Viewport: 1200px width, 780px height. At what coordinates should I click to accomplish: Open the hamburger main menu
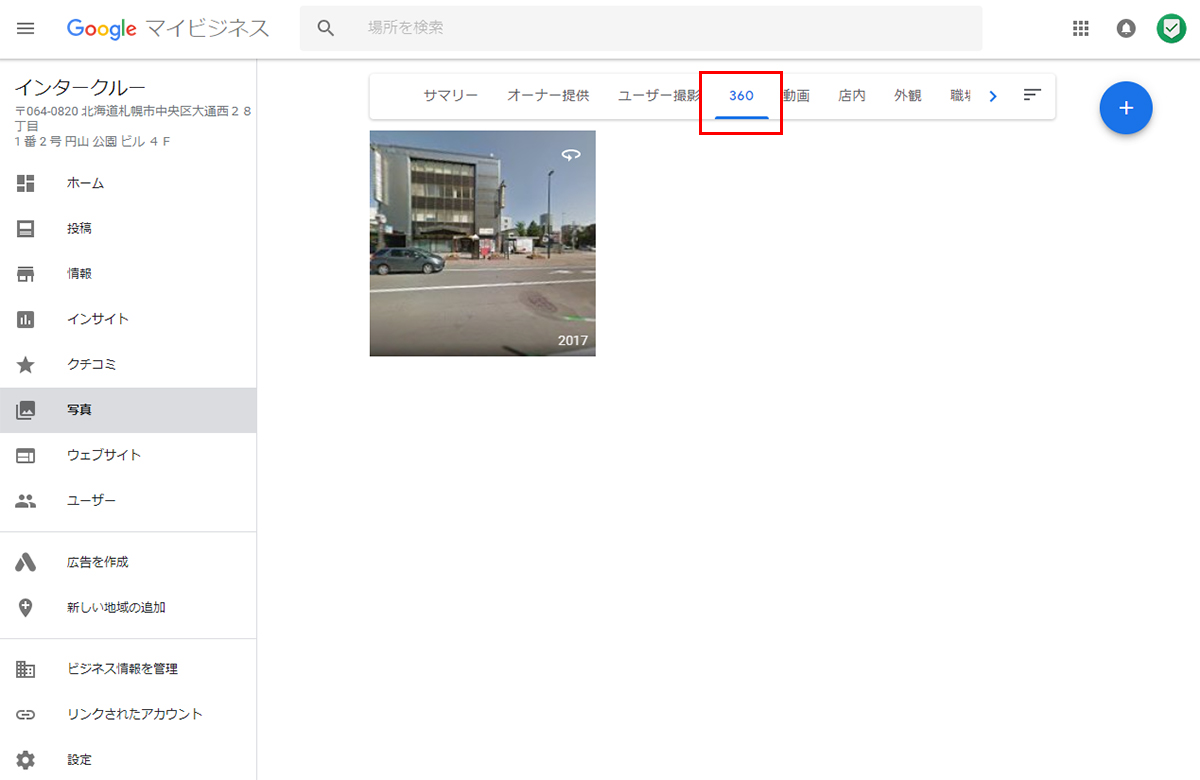26,28
